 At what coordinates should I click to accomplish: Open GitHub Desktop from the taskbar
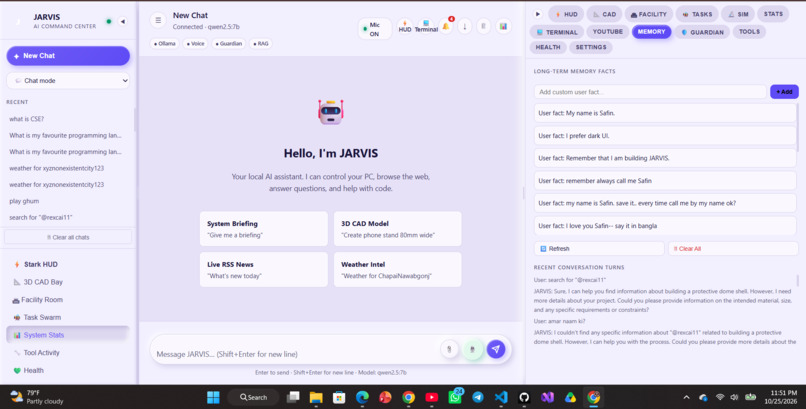tap(524, 397)
